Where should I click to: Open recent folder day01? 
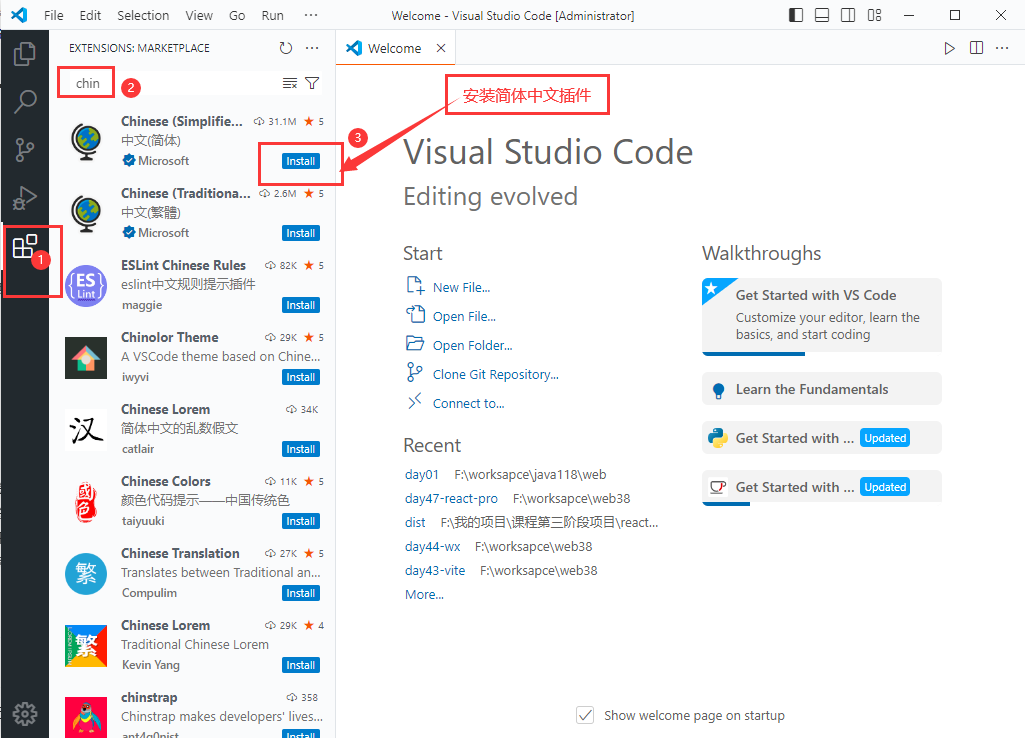tap(422, 475)
